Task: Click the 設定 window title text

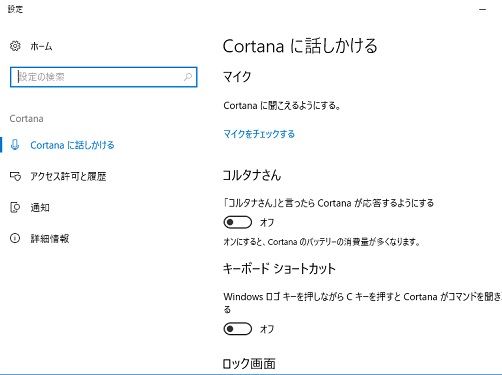Action: [16, 9]
